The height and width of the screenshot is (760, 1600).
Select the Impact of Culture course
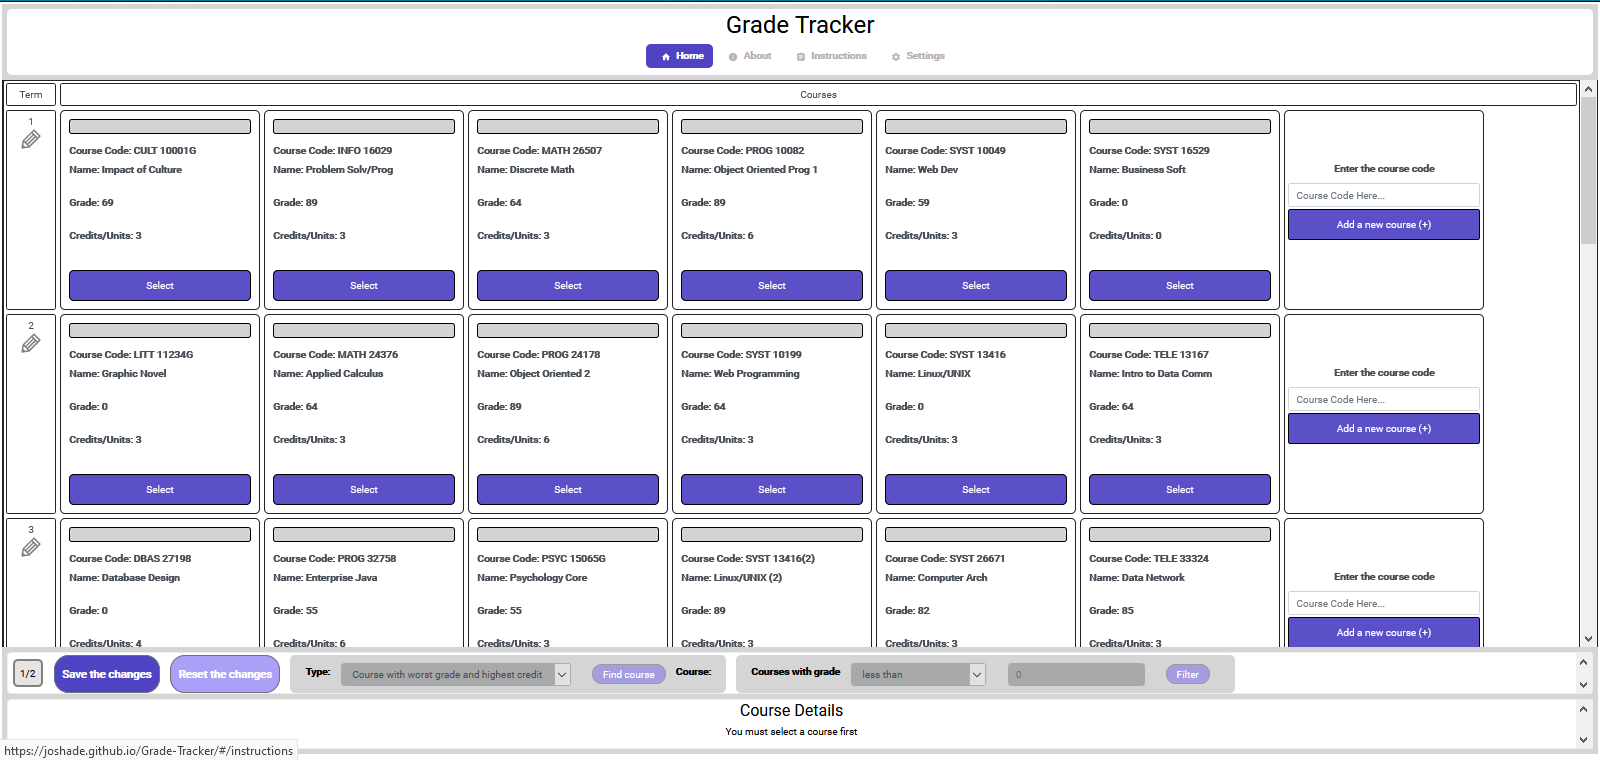[x=160, y=286]
